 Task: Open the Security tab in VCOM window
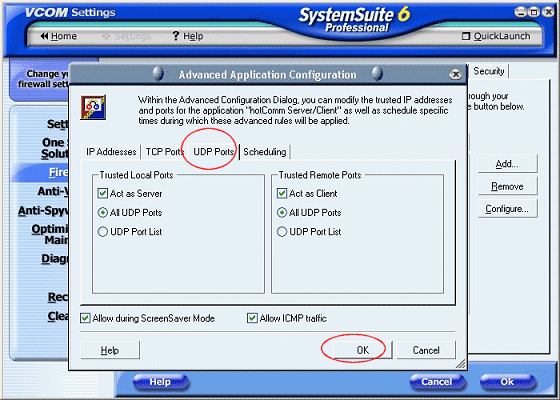489,71
